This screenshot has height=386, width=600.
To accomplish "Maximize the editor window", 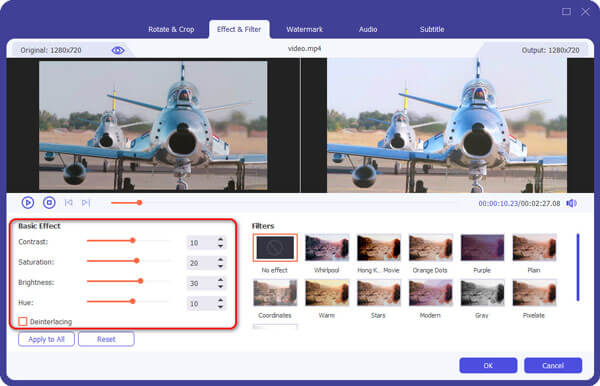I will pyautogui.click(x=566, y=12).
